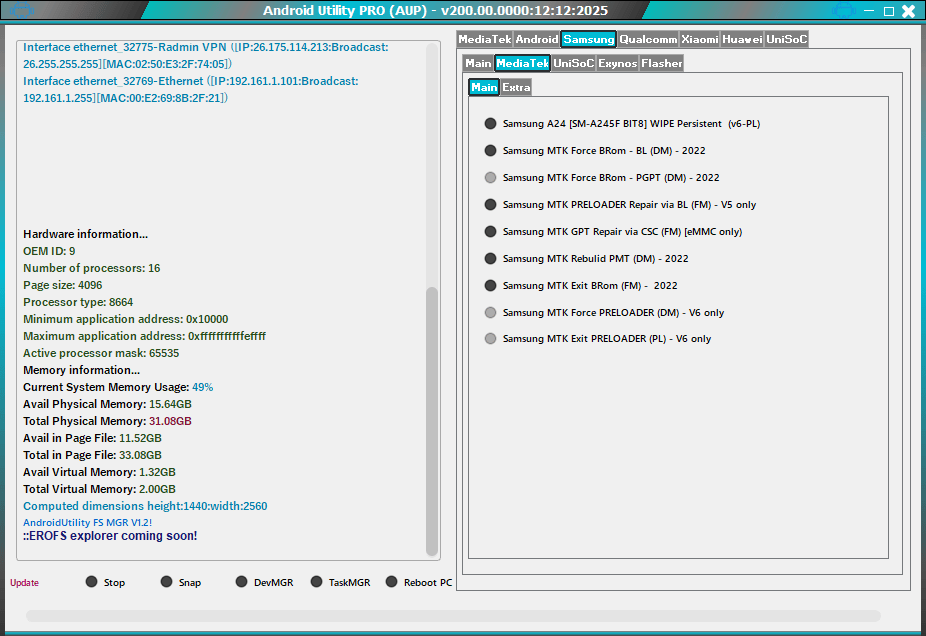926x636 pixels.
Task: Switch to the Qualcomm brand tab
Action: tap(648, 39)
